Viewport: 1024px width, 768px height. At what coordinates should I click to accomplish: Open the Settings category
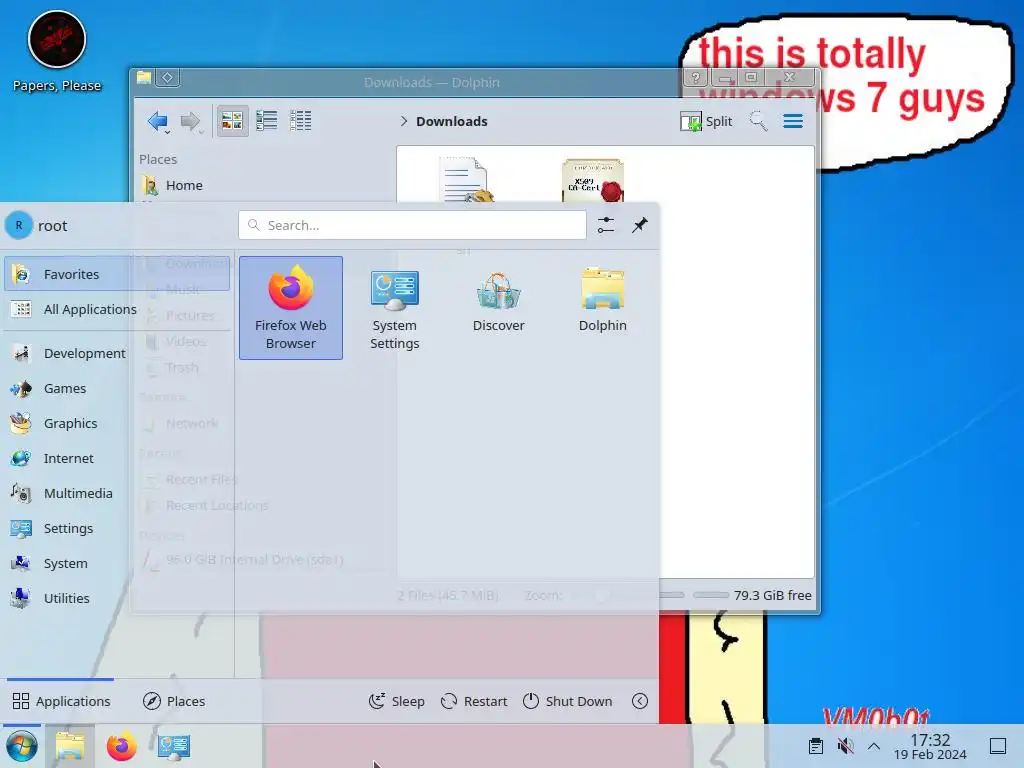tap(117, 528)
